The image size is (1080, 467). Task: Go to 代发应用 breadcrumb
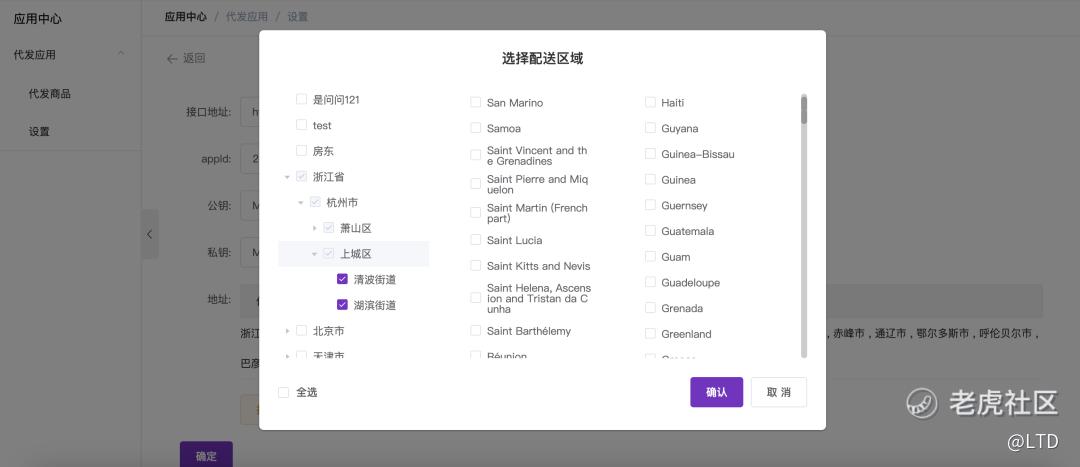[247, 17]
